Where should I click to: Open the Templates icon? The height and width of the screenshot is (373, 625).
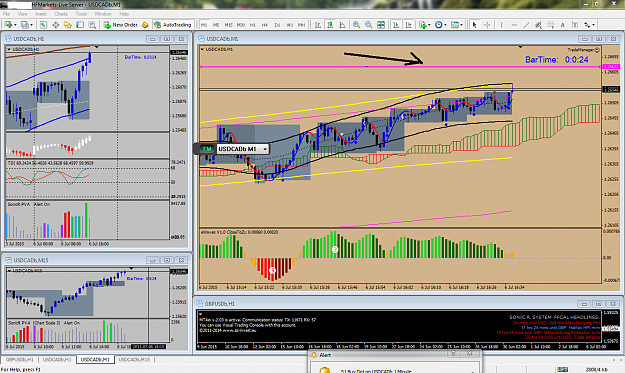[x=454, y=25]
